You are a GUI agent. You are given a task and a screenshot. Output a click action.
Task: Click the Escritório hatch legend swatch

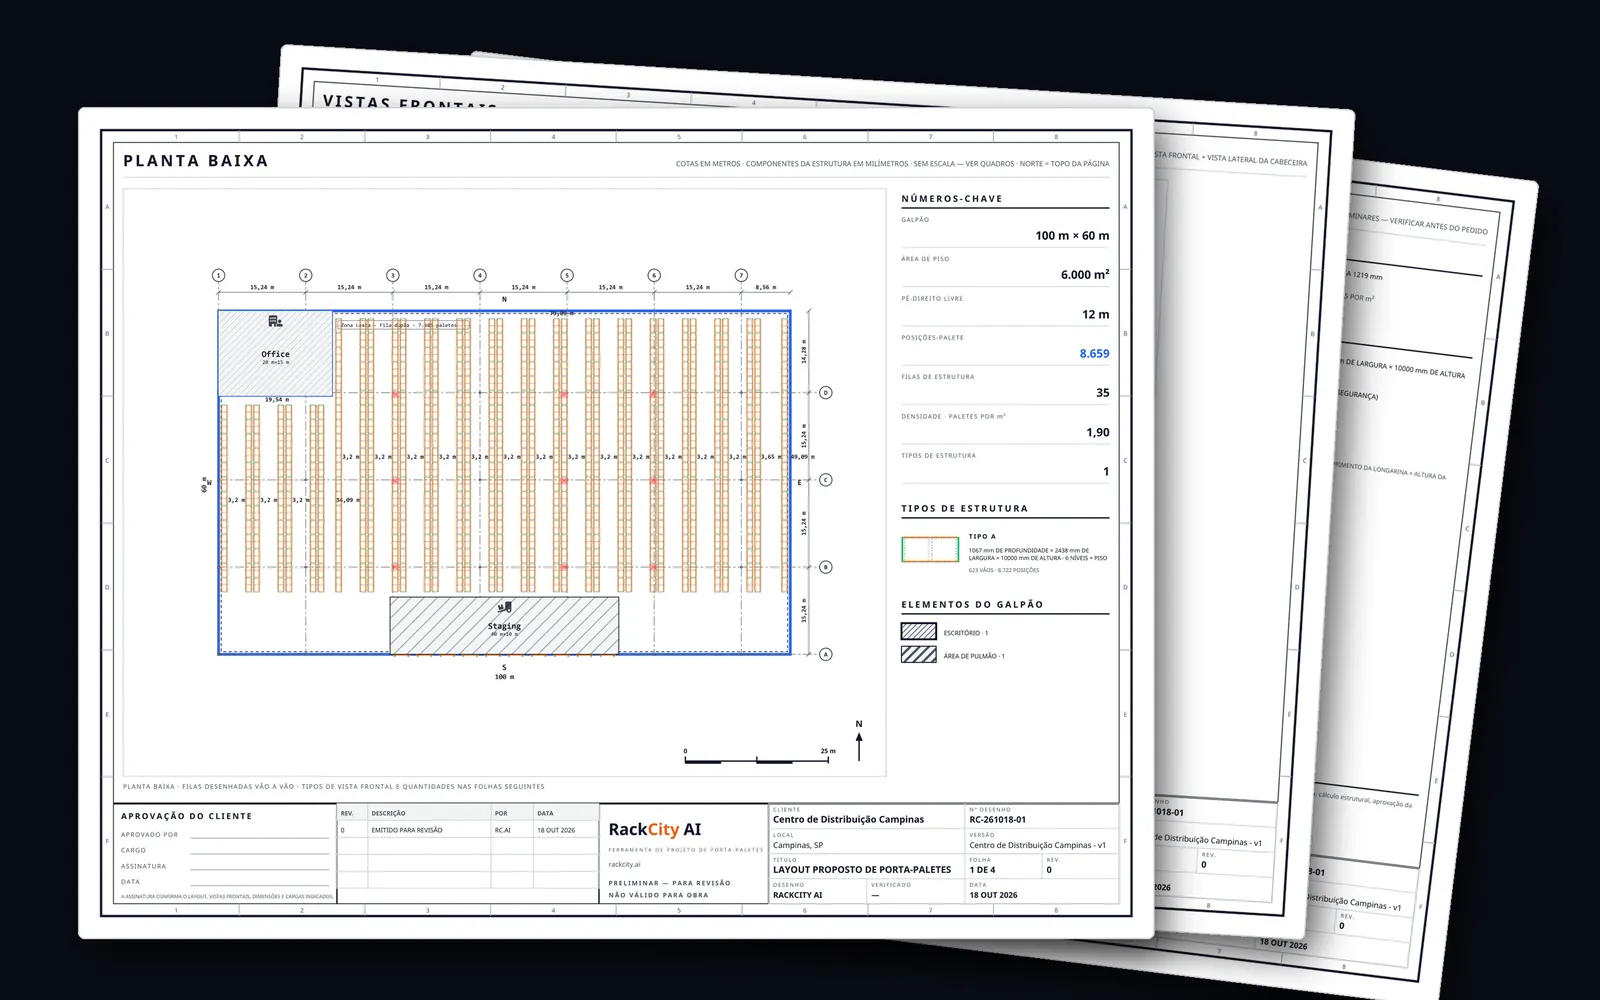(x=919, y=631)
